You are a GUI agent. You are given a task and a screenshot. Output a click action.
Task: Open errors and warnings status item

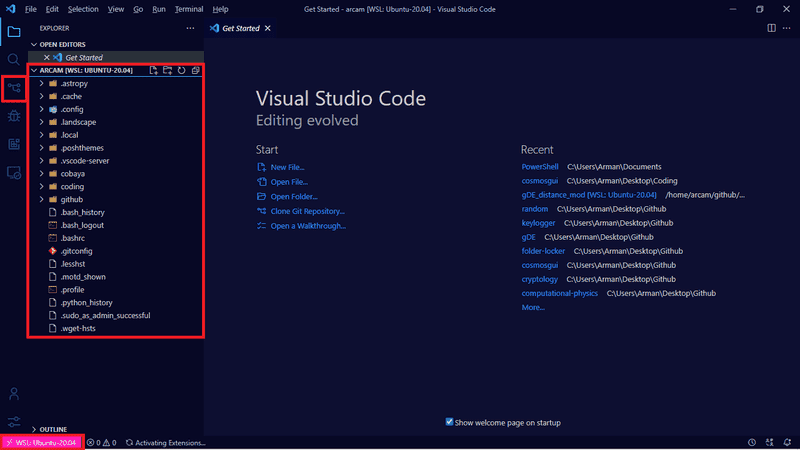pyautogui.click(x=102, y=443)
